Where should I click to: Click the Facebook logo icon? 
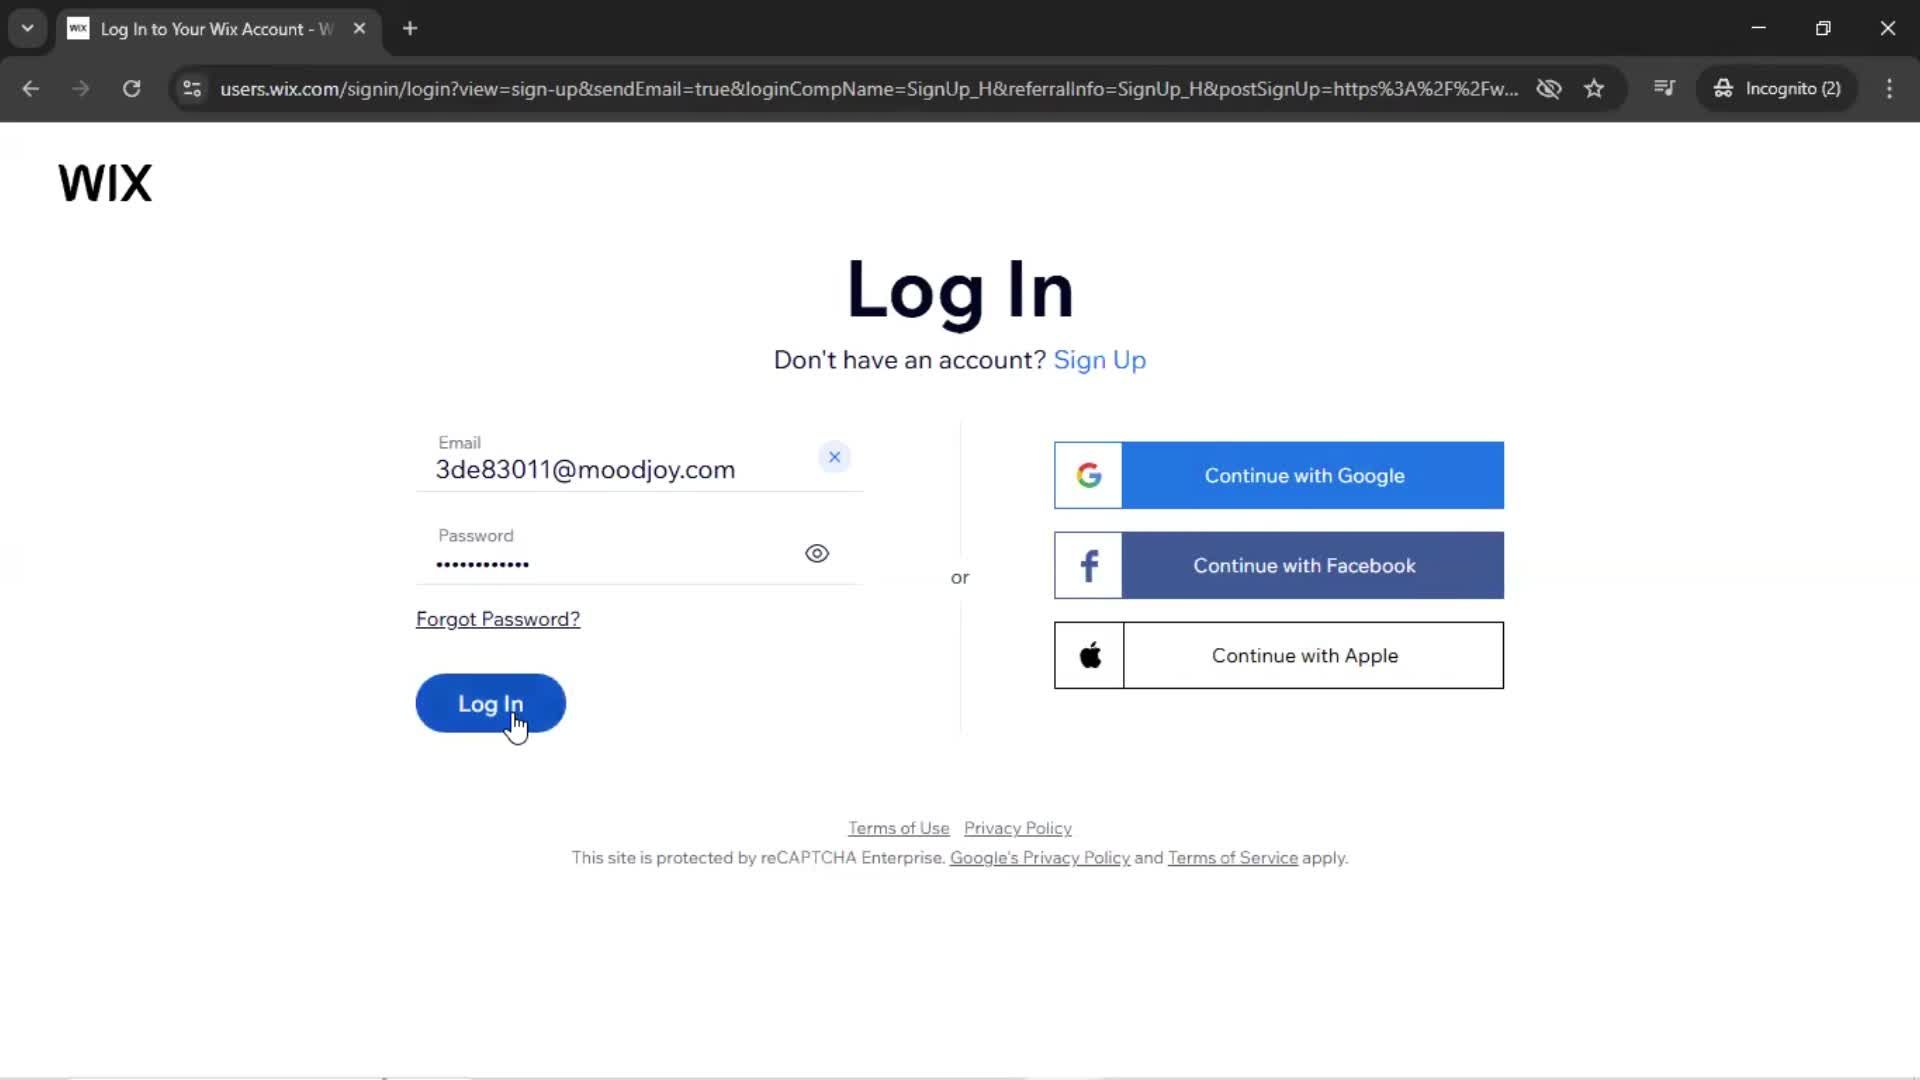(1089, 565)
